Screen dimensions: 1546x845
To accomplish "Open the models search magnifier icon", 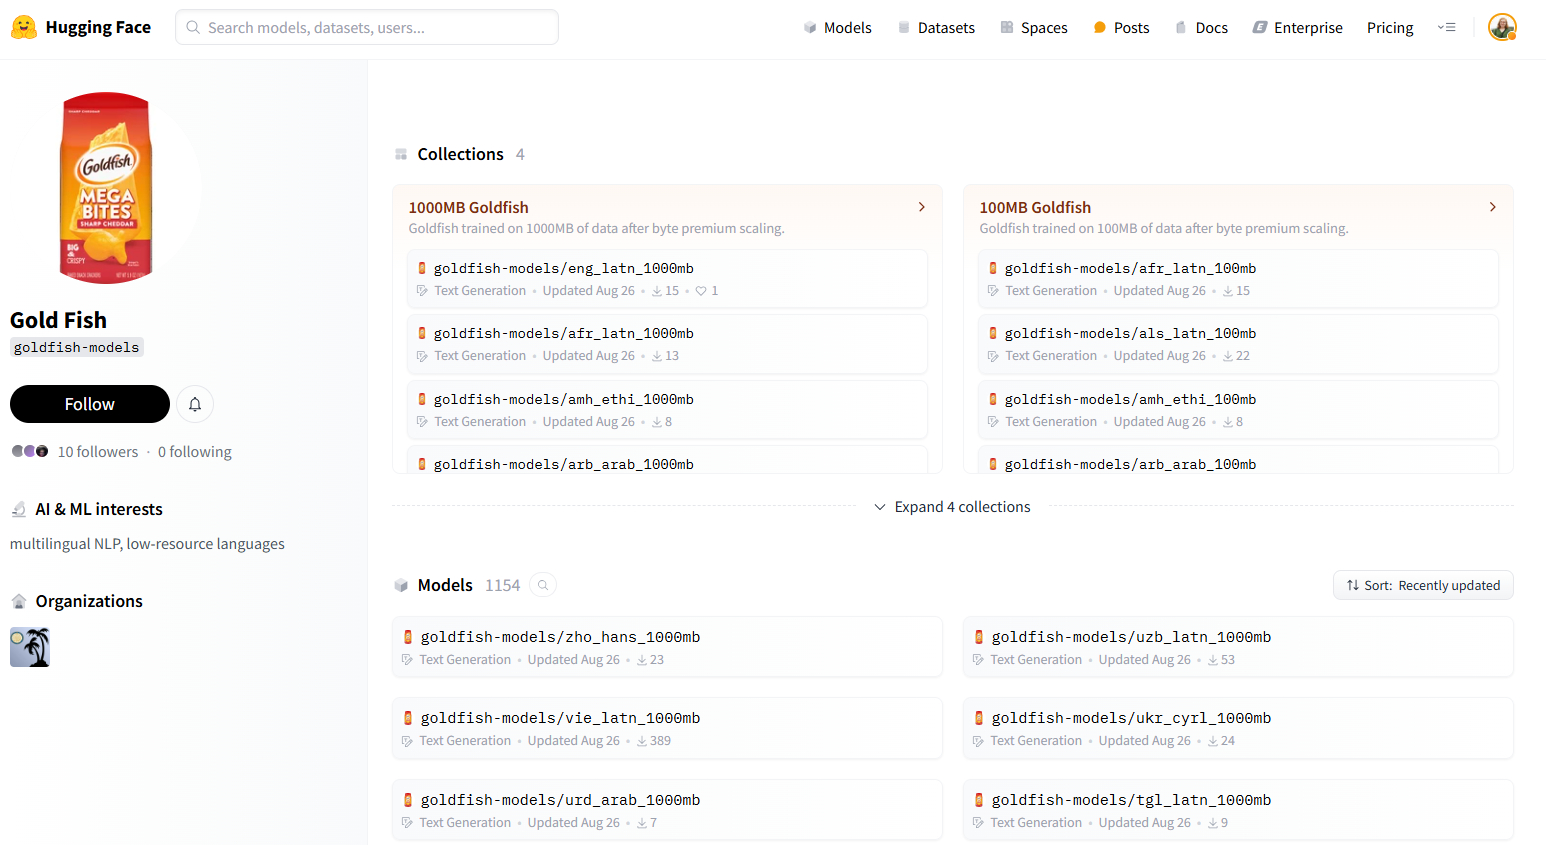I will (543, 585).
